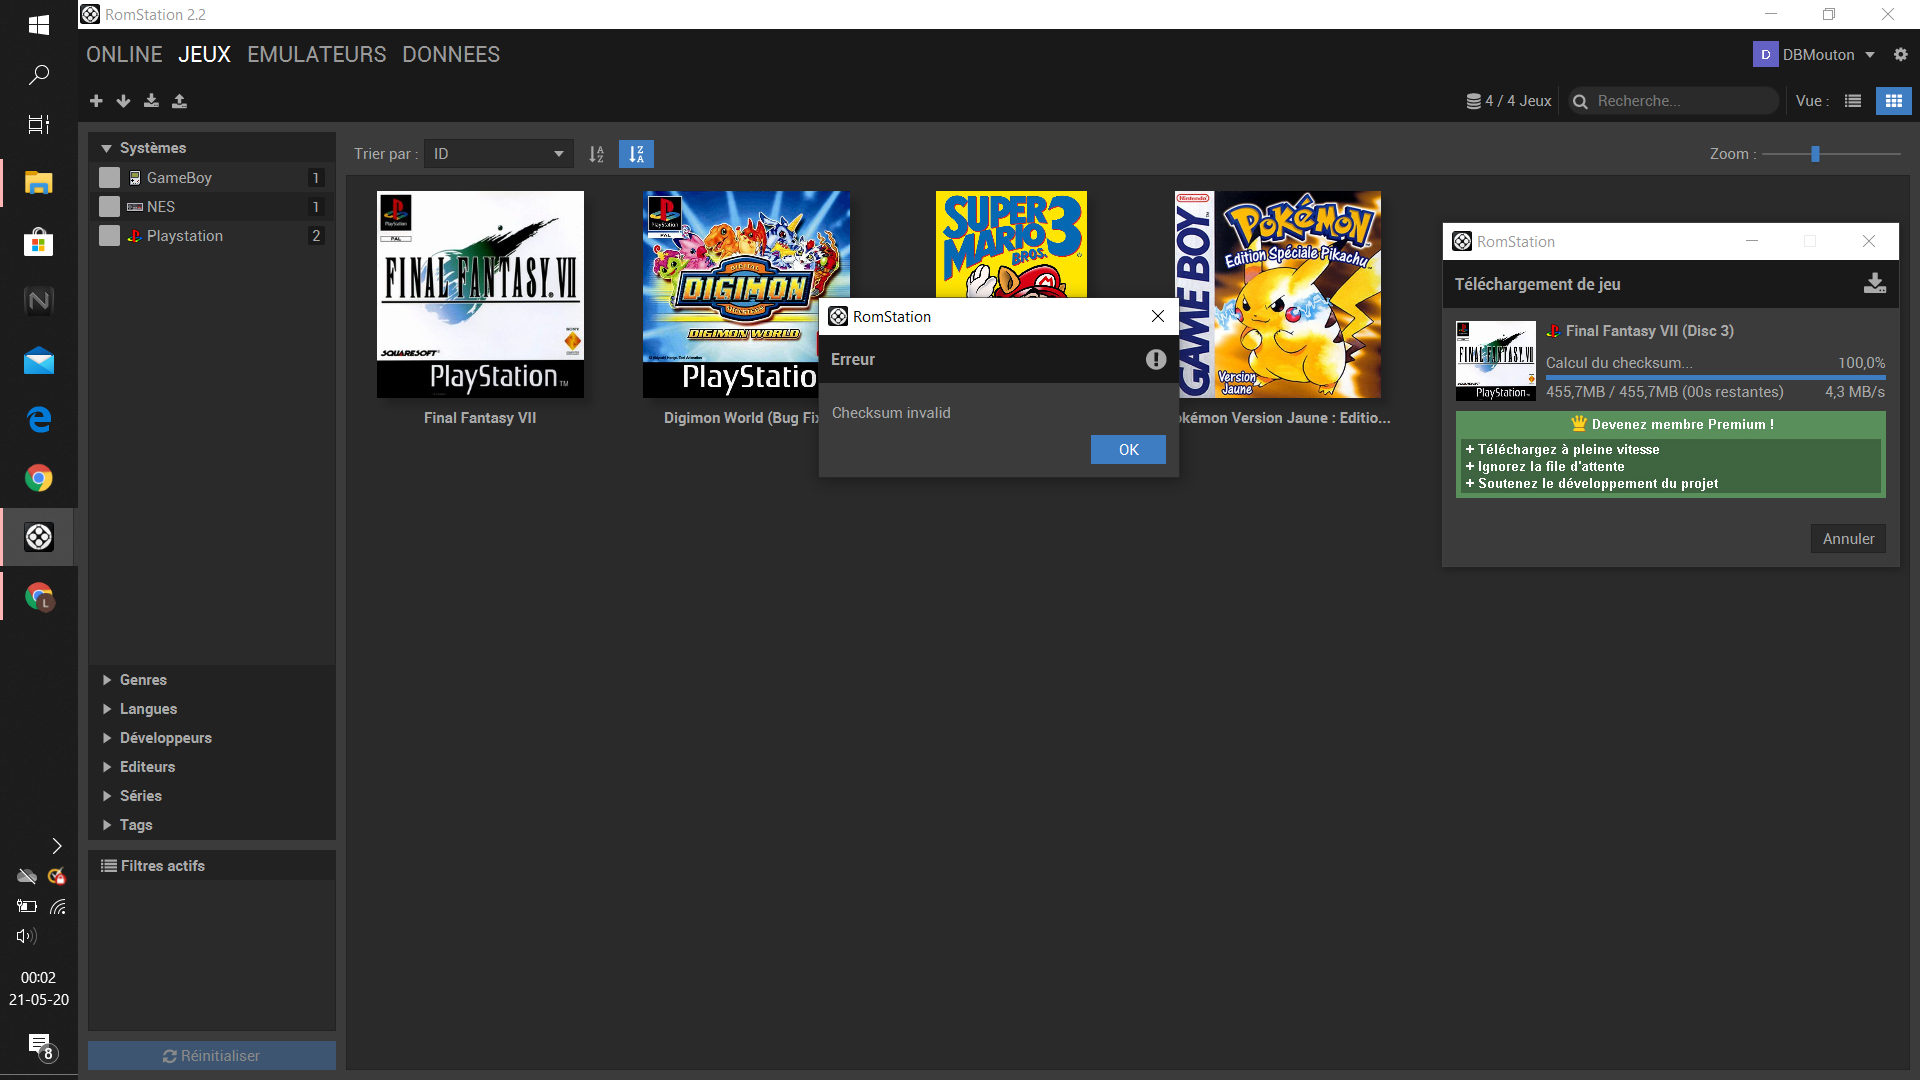Click 'Final Fantasy VII (Disc 3)' title
This screenshot has width=1920, height=1080.
(x=1649, y=331)
